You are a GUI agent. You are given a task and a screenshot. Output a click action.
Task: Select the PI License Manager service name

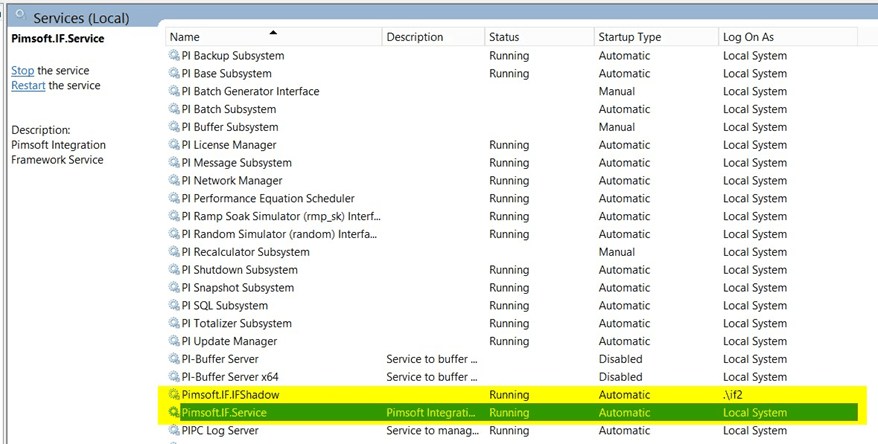tap(229, 145)
